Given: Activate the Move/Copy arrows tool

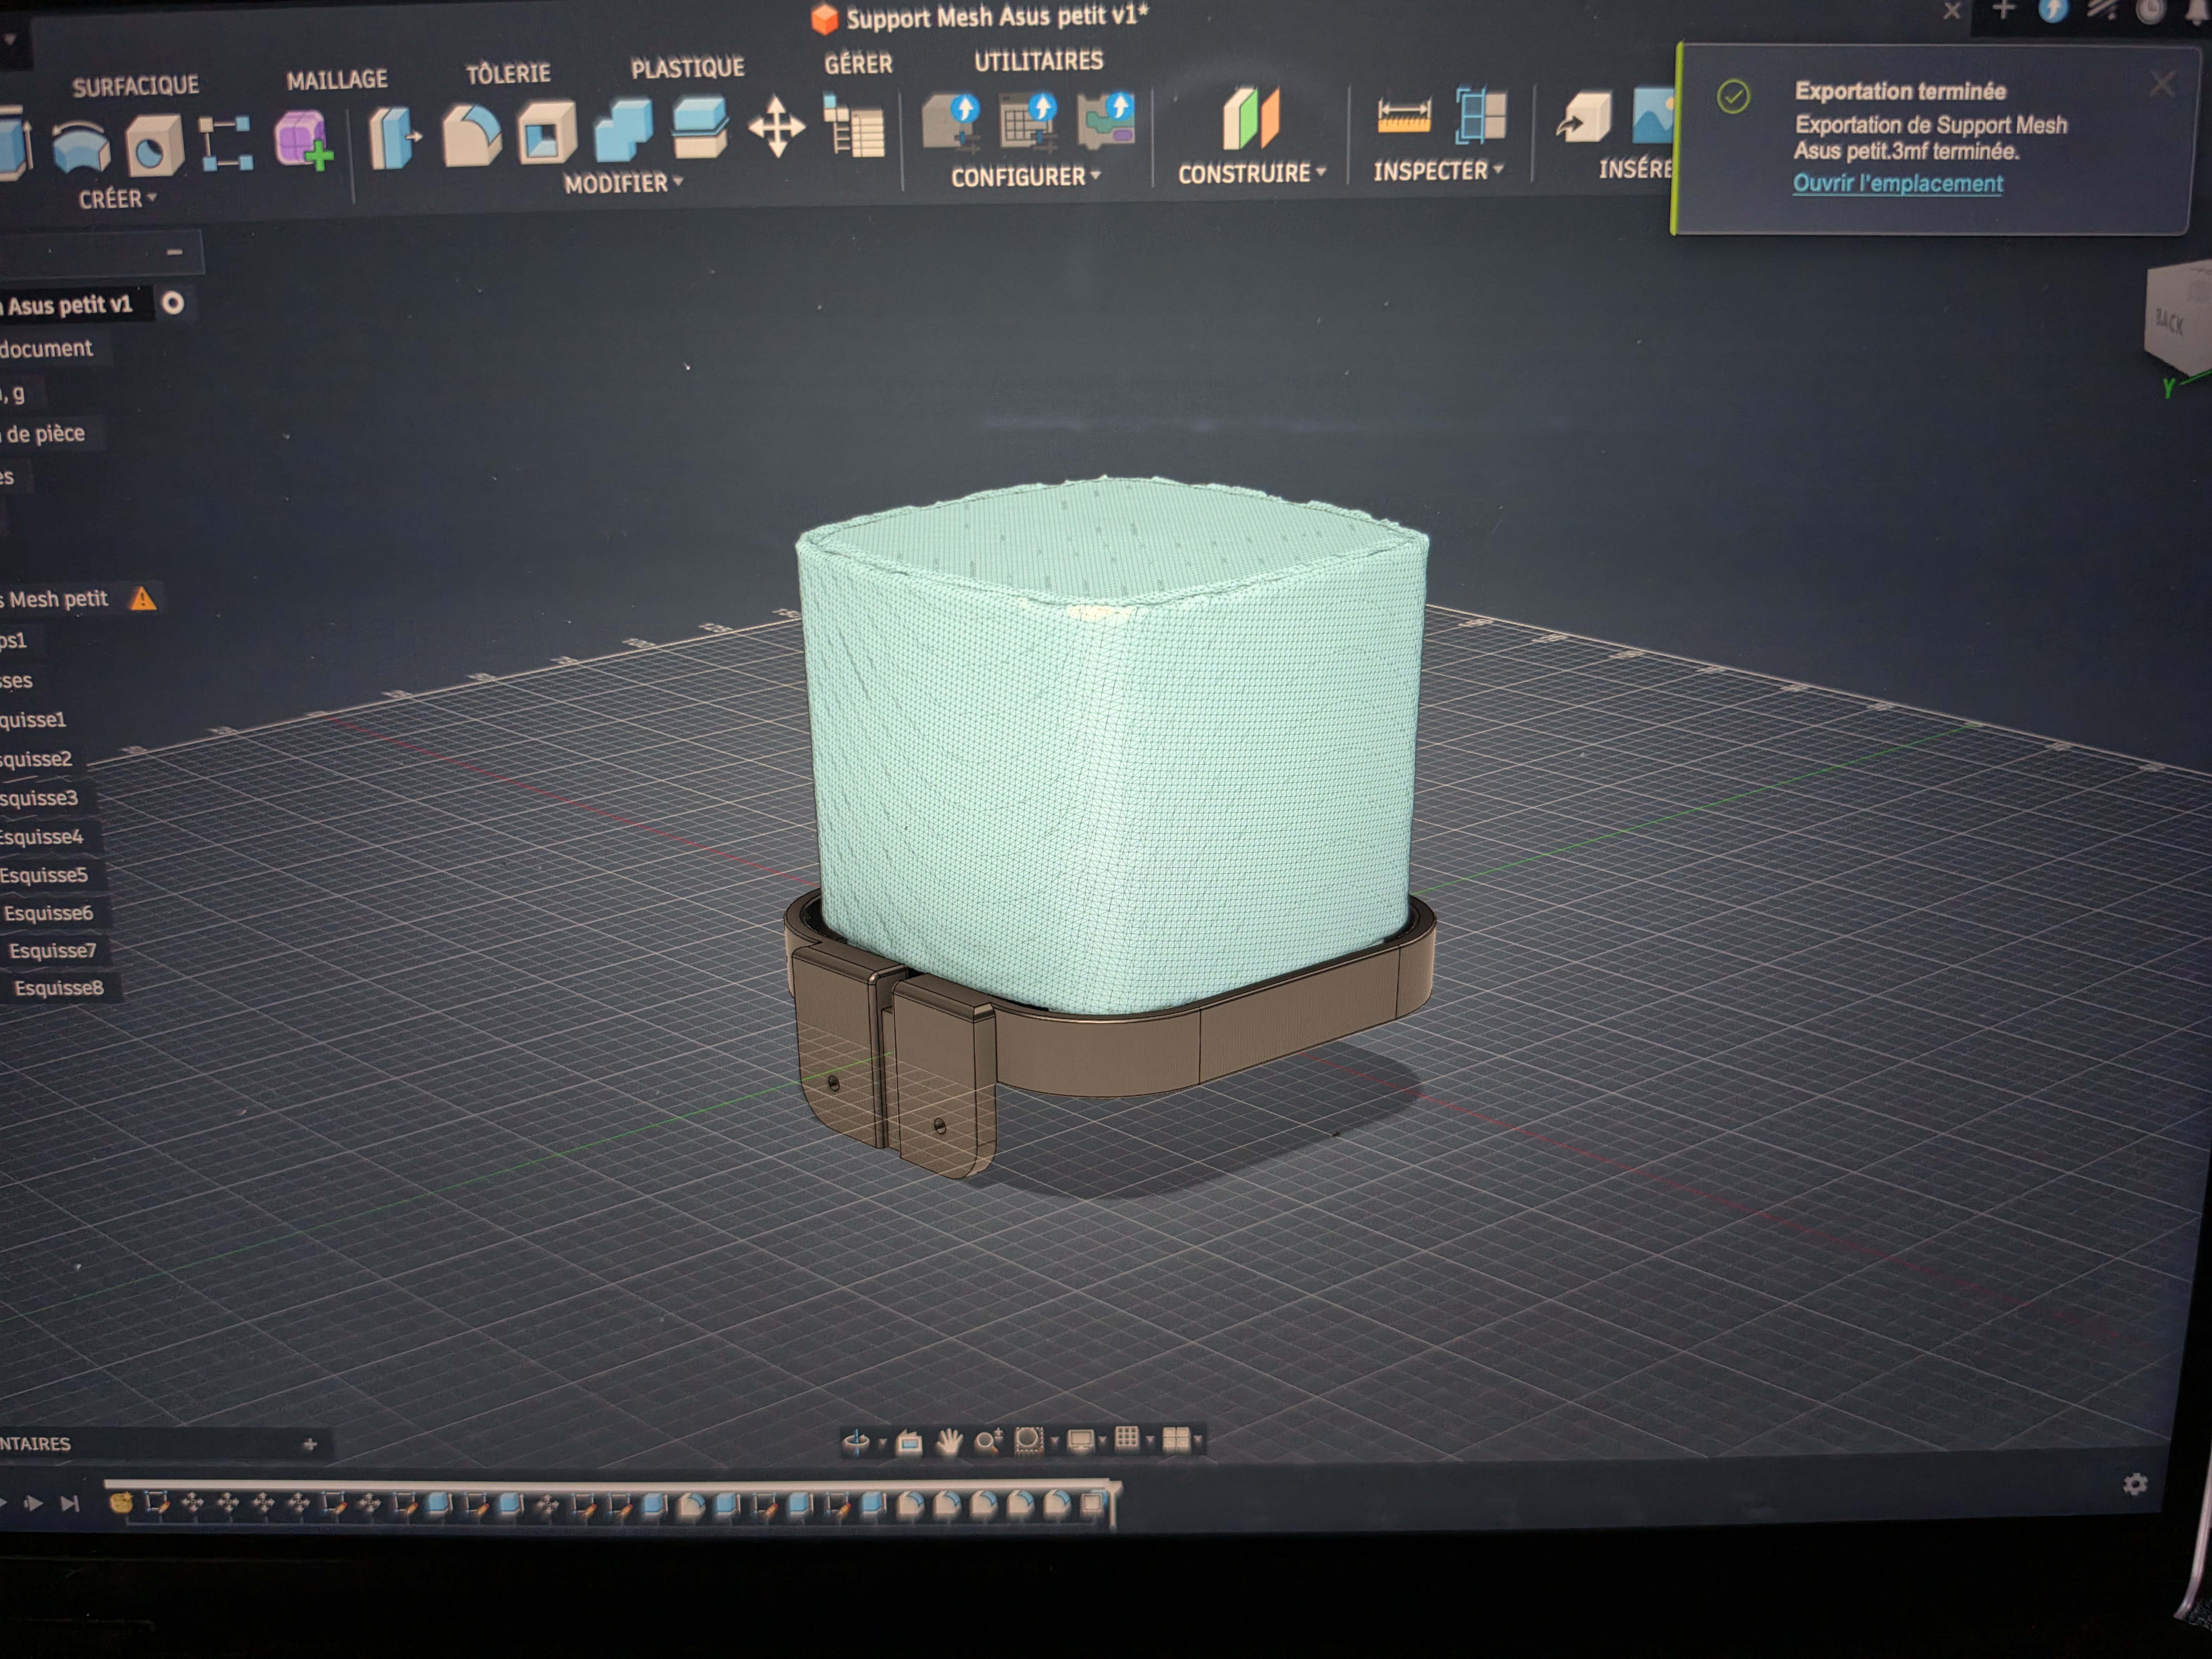Looking at the screenshot, I should (776, 126).
